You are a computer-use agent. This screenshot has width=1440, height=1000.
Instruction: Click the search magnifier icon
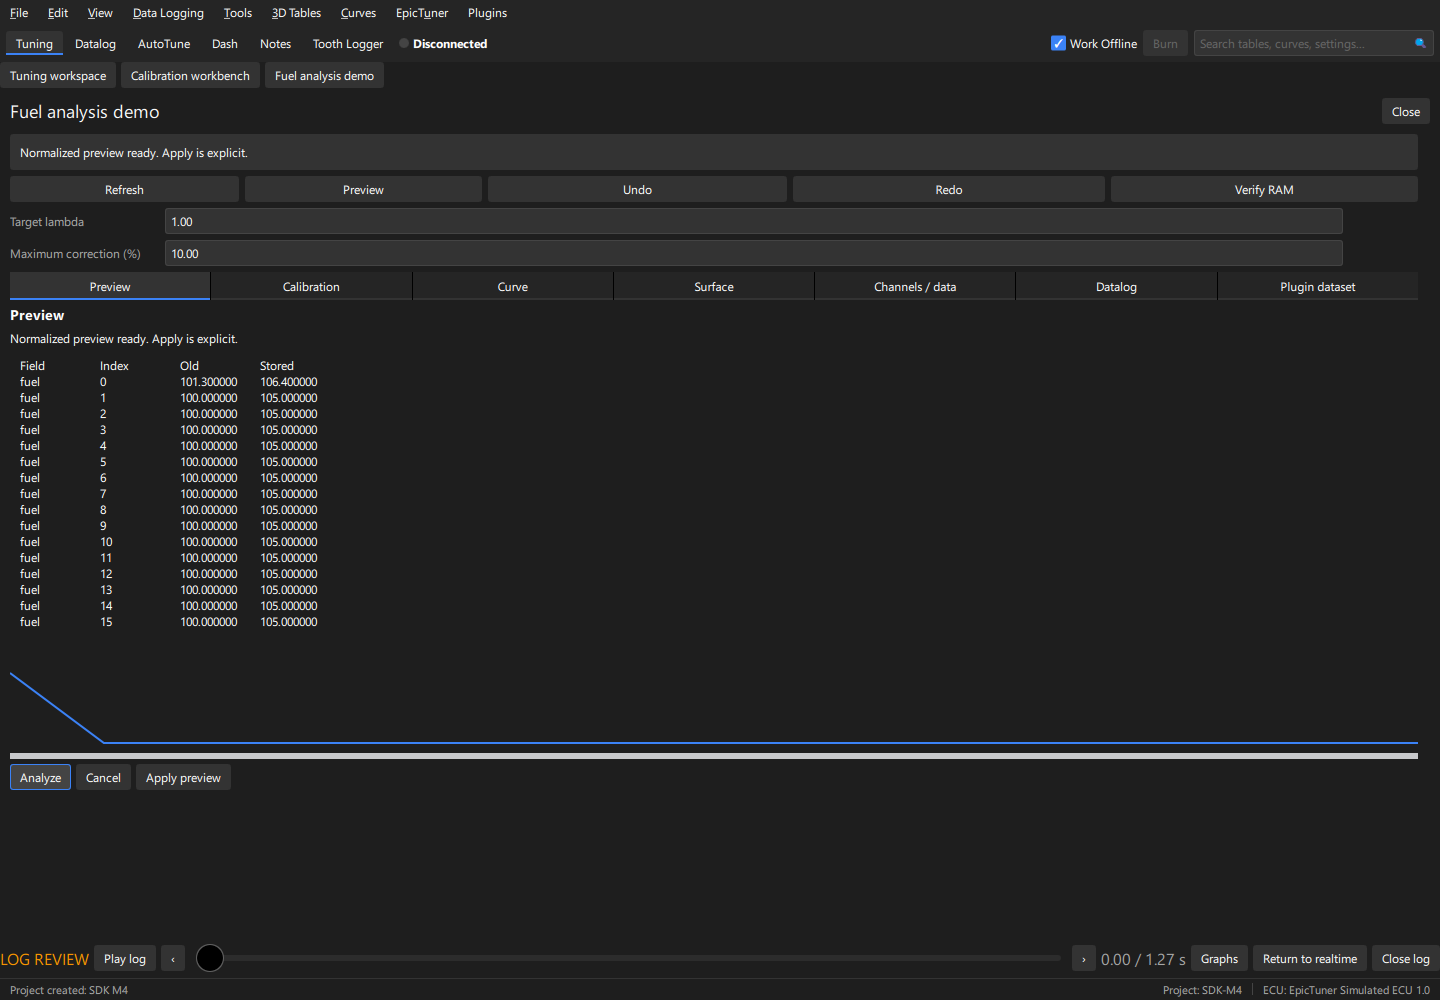[1420, 43]
